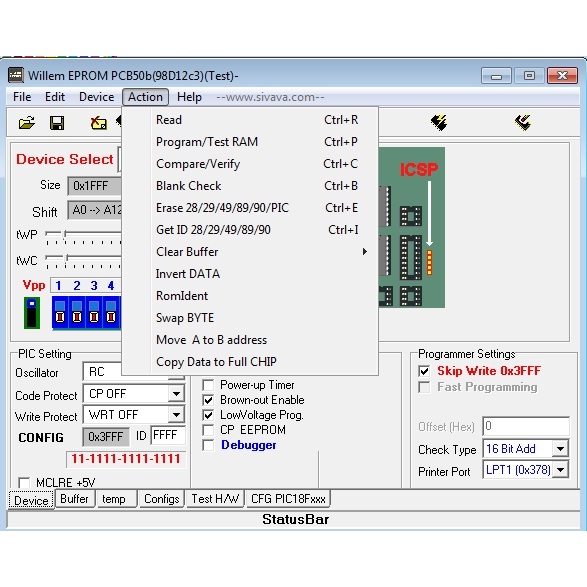The width and height of the screenshot is (587, 587).
Task: Select the Device tab
Action: pyautogui.click(x=31, y=501)
